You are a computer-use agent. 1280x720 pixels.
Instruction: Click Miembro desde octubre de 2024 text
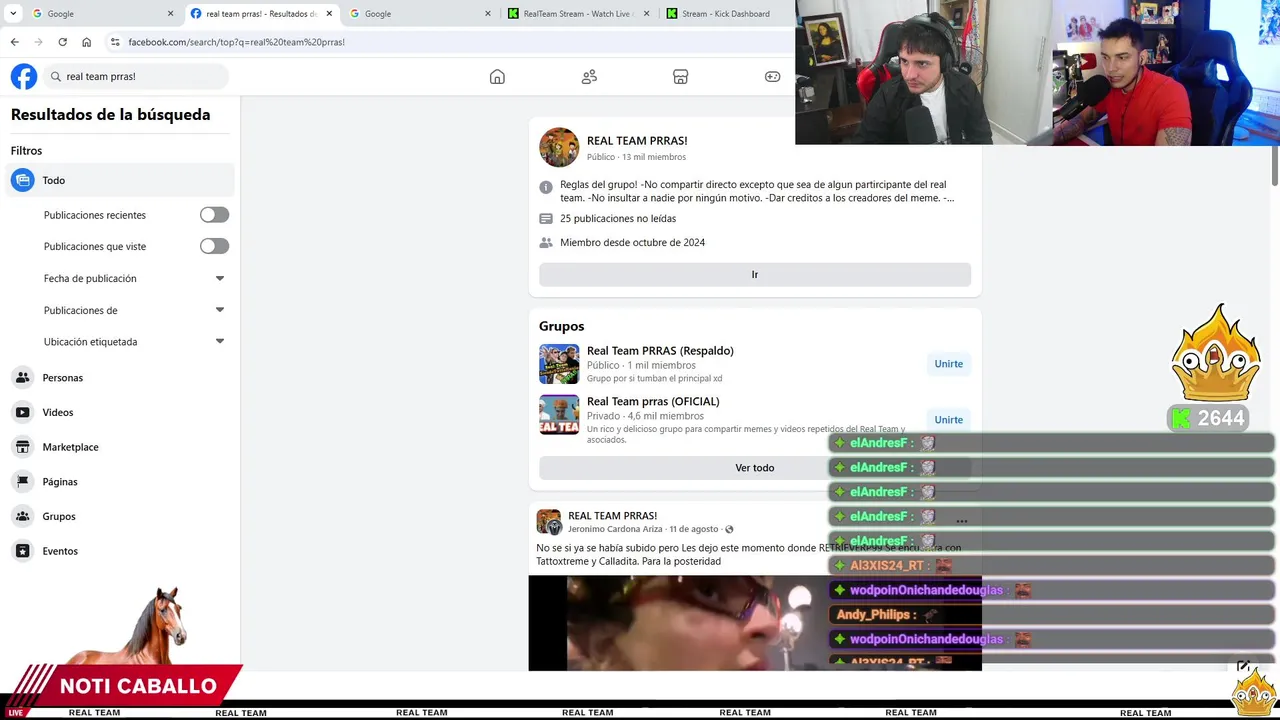(x=632, y=243)
